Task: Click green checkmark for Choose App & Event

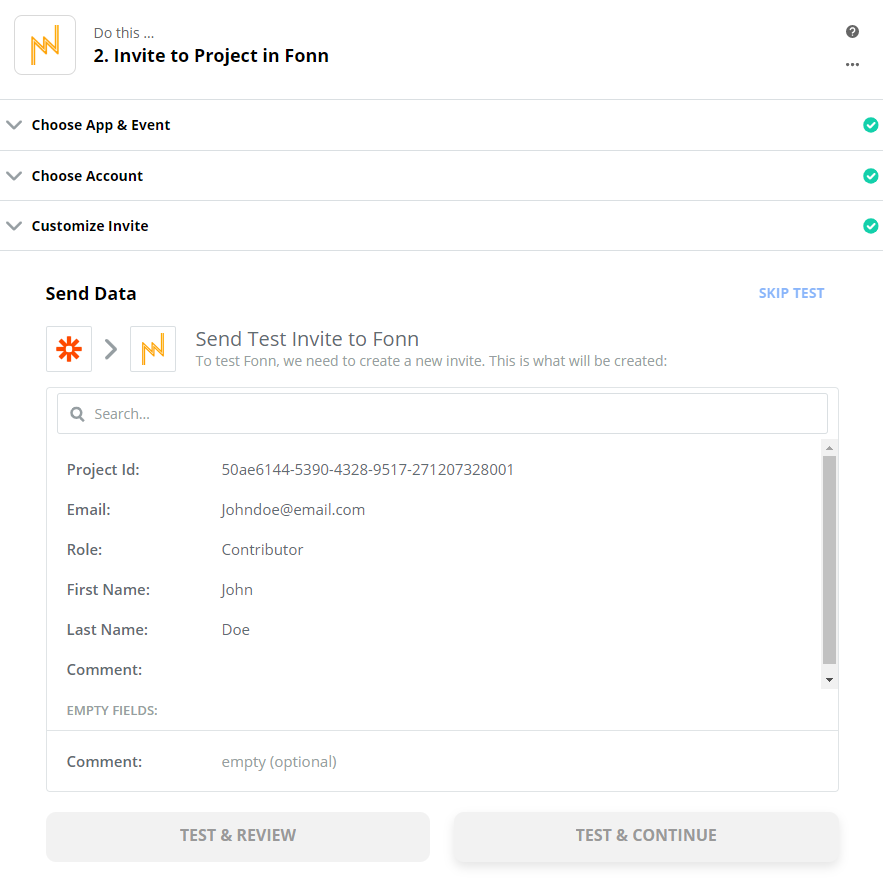Action: pos(870,125)
